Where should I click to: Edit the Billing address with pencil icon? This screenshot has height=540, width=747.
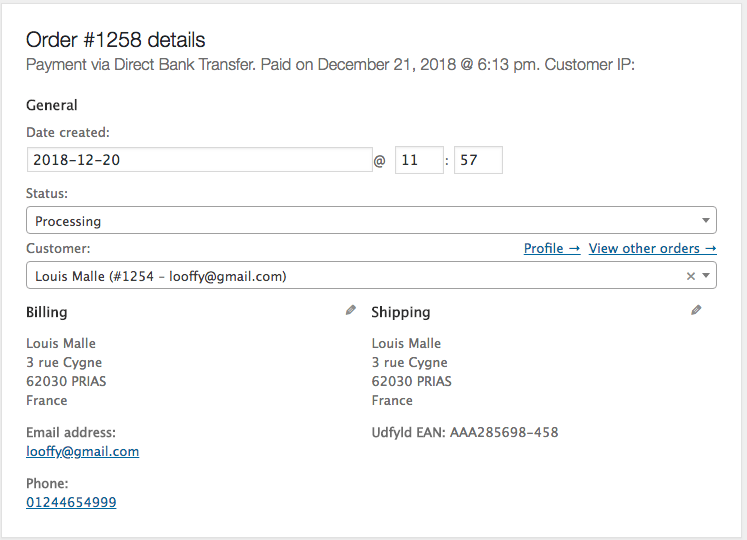pyautogui.click(x=350, y=310)
